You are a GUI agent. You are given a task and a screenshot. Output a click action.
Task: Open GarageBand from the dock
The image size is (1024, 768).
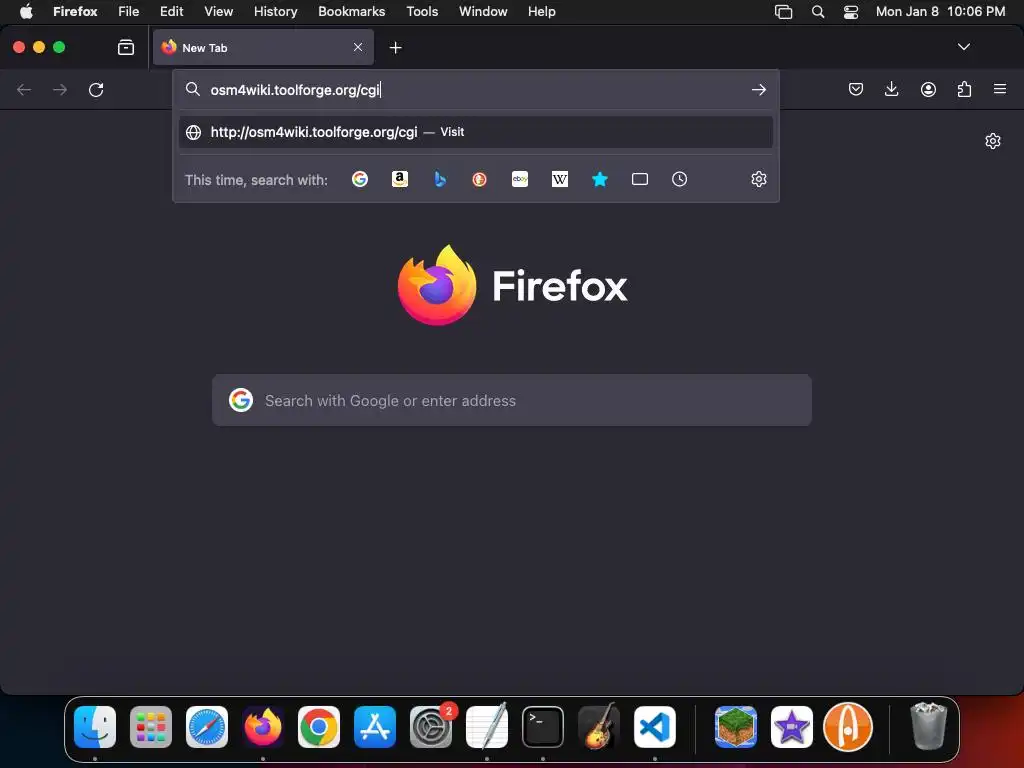point(599,727)
